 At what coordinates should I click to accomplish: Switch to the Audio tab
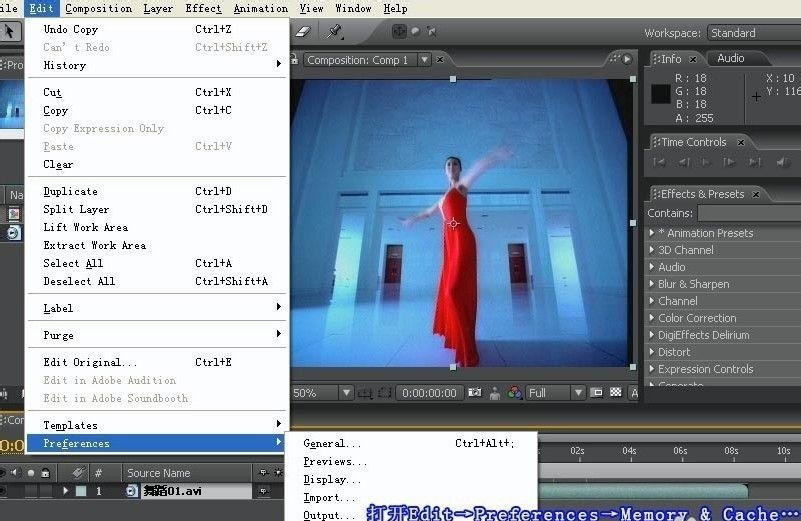point(730,59)
